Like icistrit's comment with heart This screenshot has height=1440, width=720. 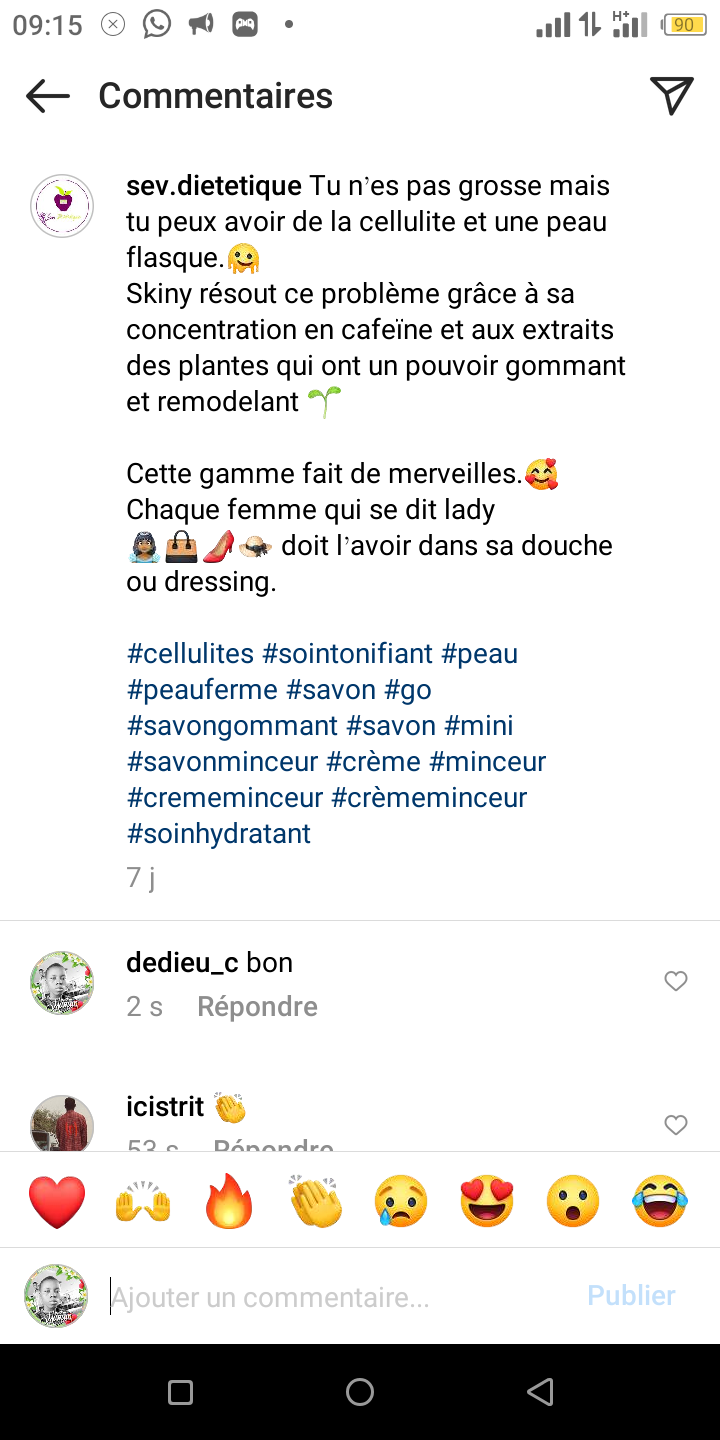676,1125
